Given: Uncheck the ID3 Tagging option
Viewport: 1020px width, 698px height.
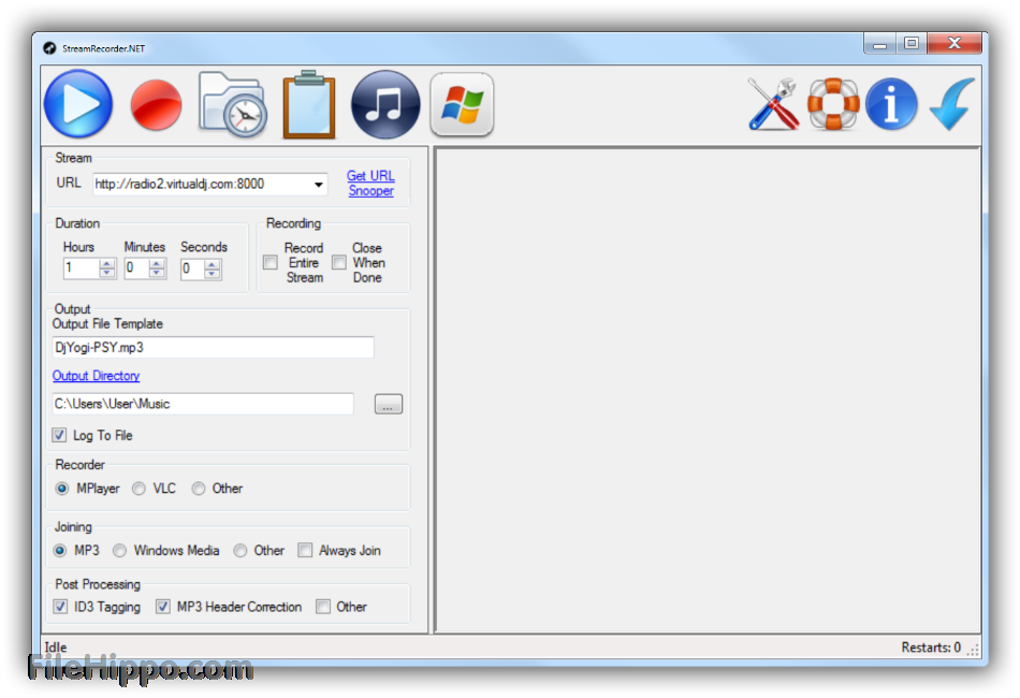Looking at the screenshot, I should [60, 606].
